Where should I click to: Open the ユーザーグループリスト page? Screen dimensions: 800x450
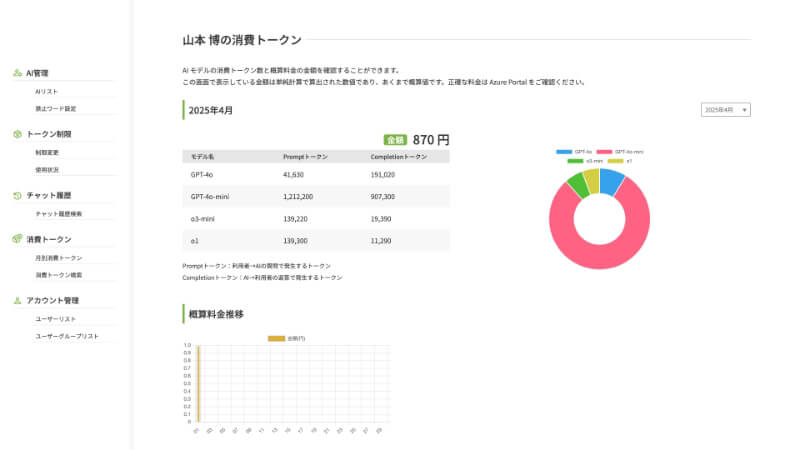pos(67,336)
